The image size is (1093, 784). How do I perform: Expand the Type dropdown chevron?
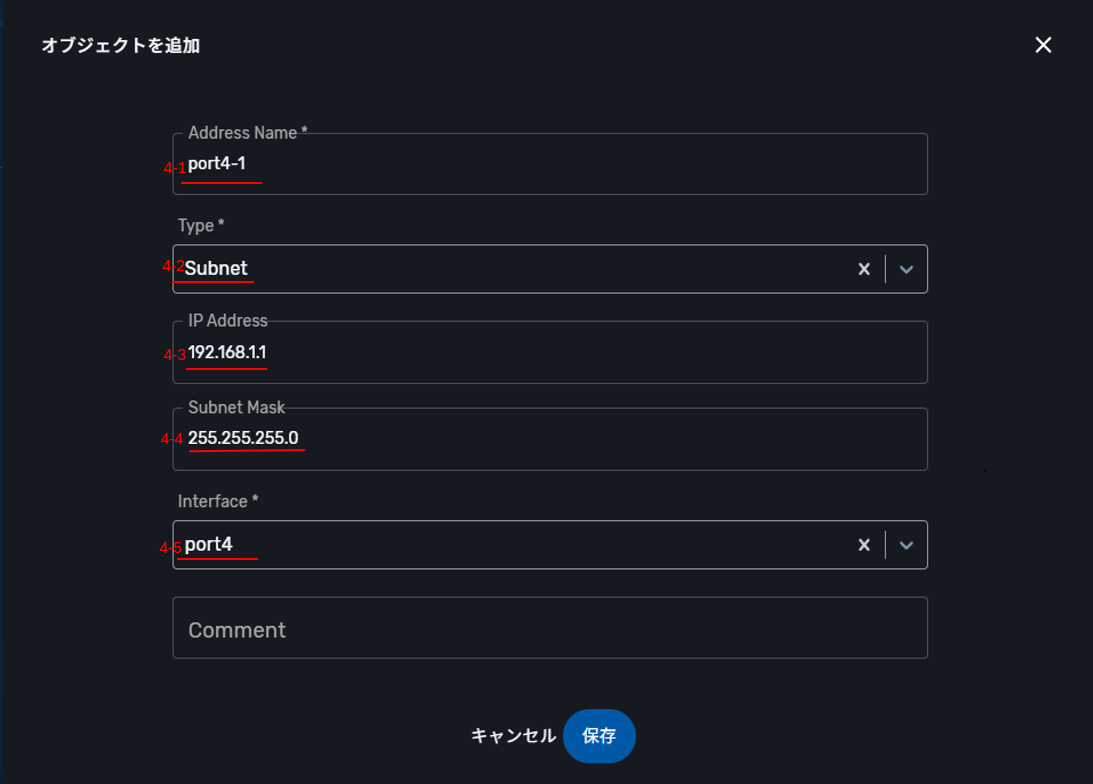pyautogui.click(x=907, y=269)
